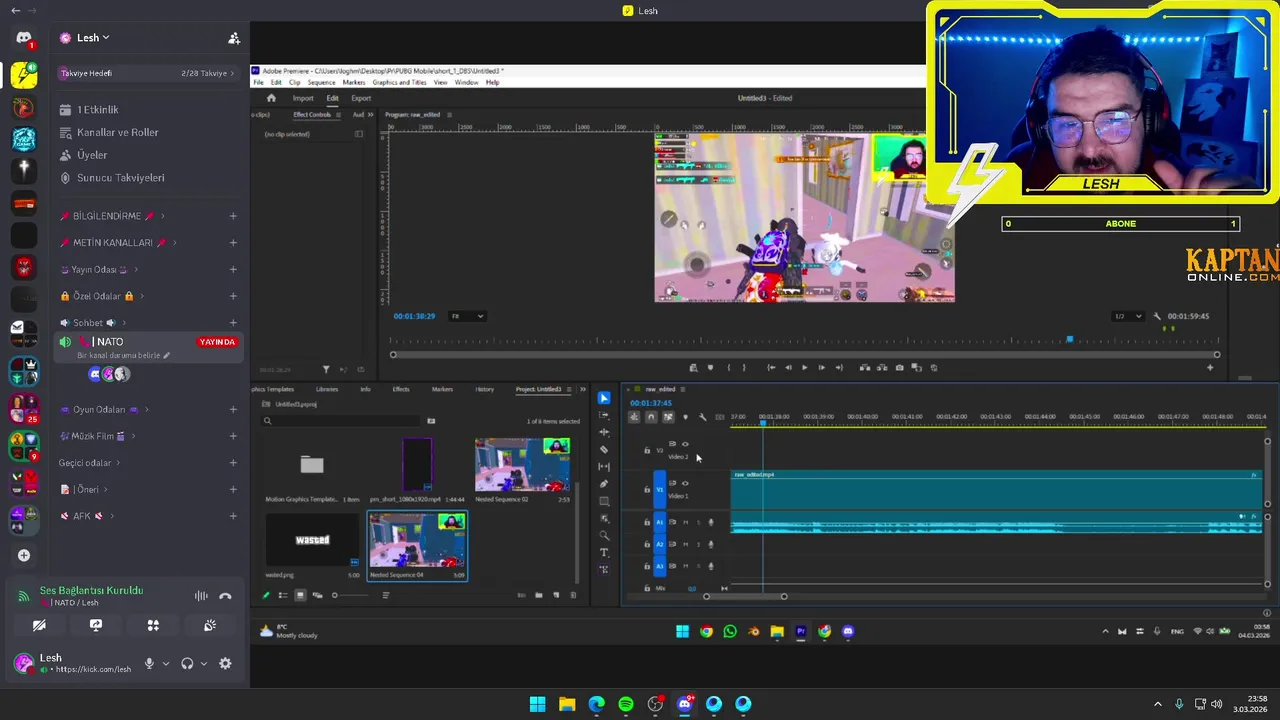Toggle A2 track targeting
The width and height of the screenshot is (1280, 720).
[x=659, y=544]
